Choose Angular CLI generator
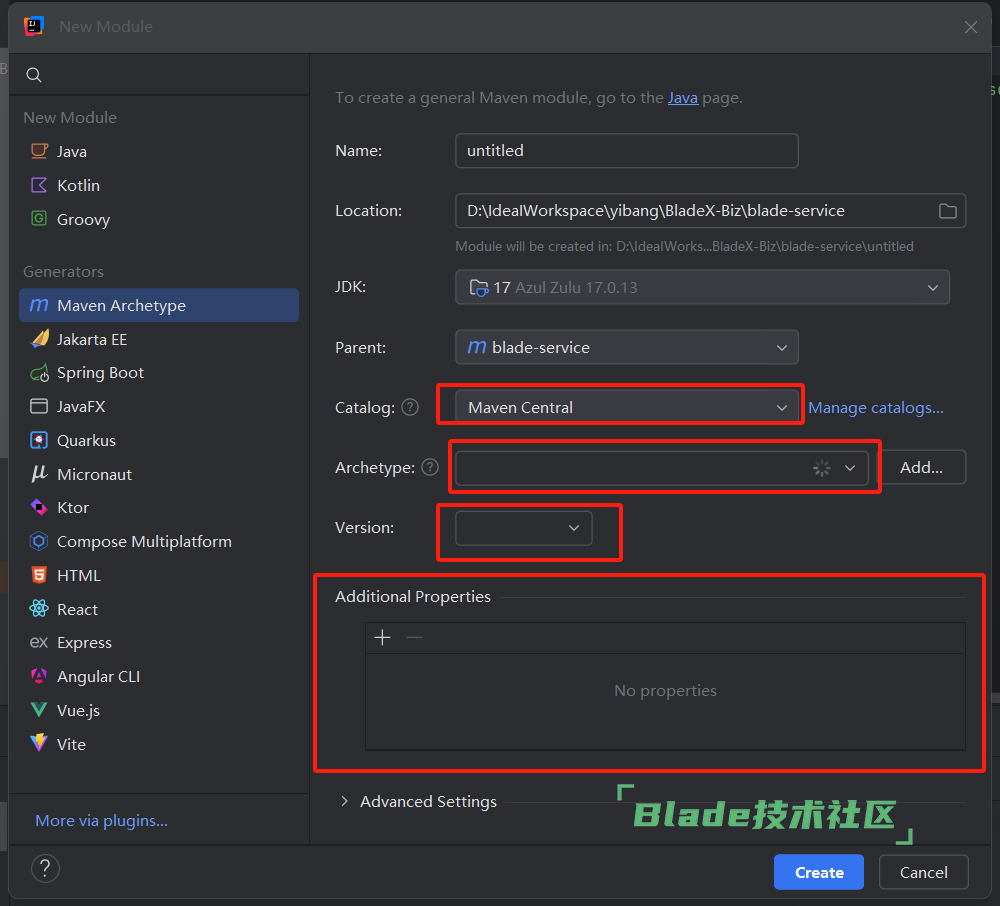This screenshot has width=1000, height=906. [x=159, y=676]
